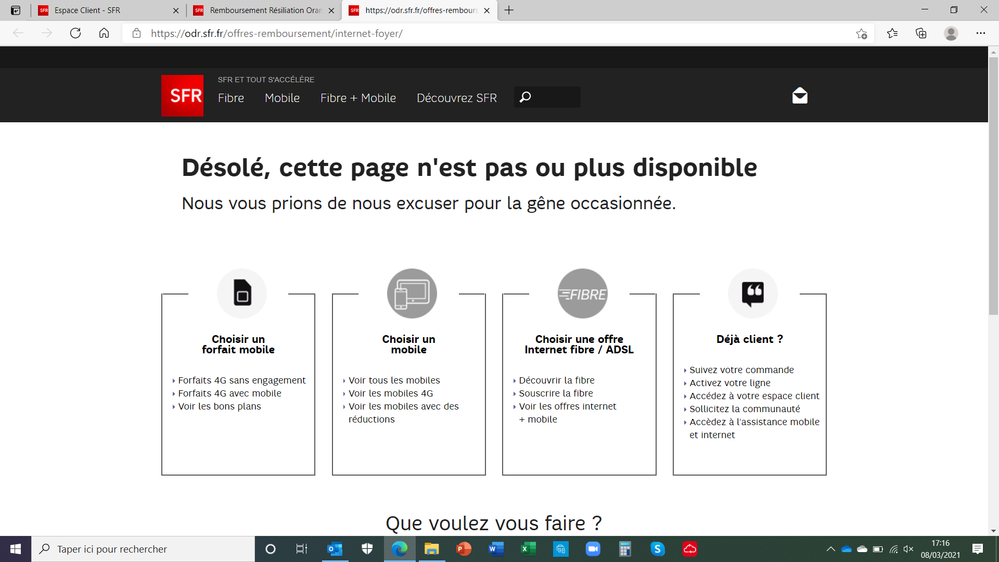Screen dimensions: 999x562
Task: Click the FIBRE circle icon
Action: 582,293
